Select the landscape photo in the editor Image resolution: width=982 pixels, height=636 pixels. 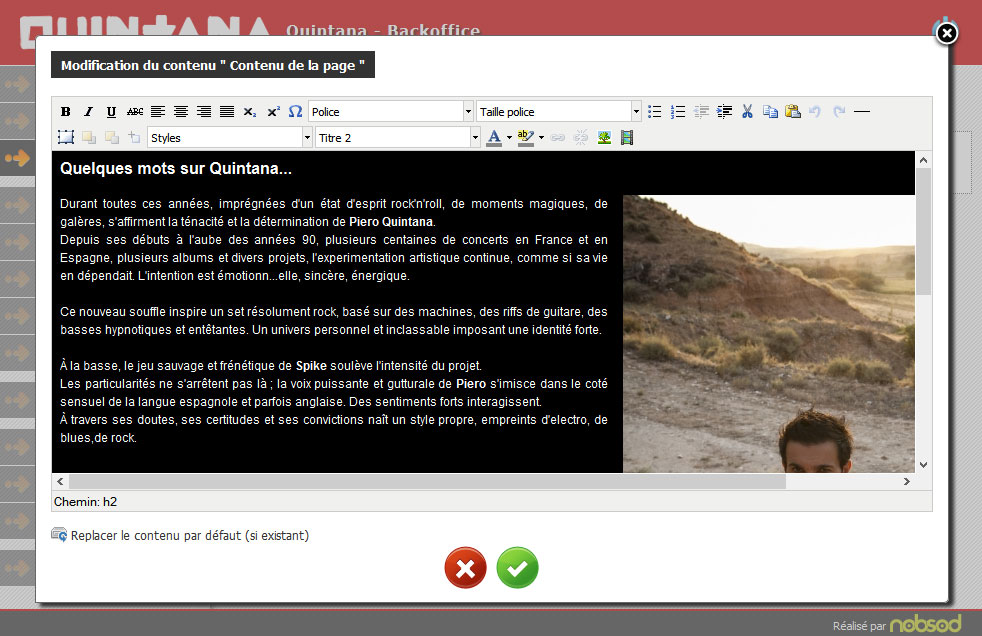pos(768,334)
